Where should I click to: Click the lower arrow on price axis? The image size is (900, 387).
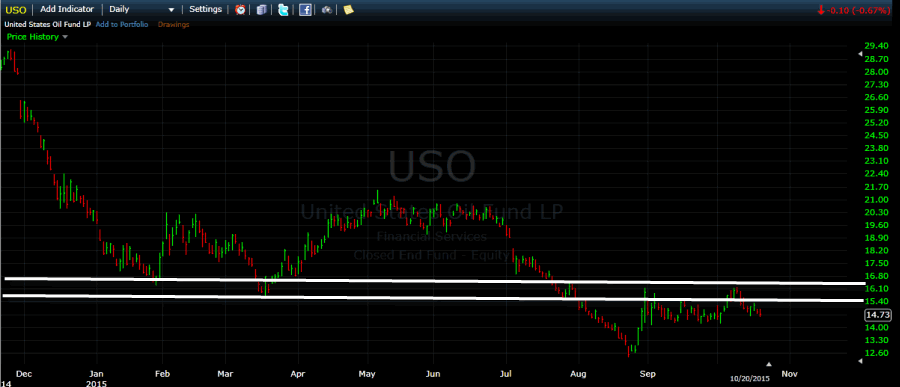[x=860, y=361]
